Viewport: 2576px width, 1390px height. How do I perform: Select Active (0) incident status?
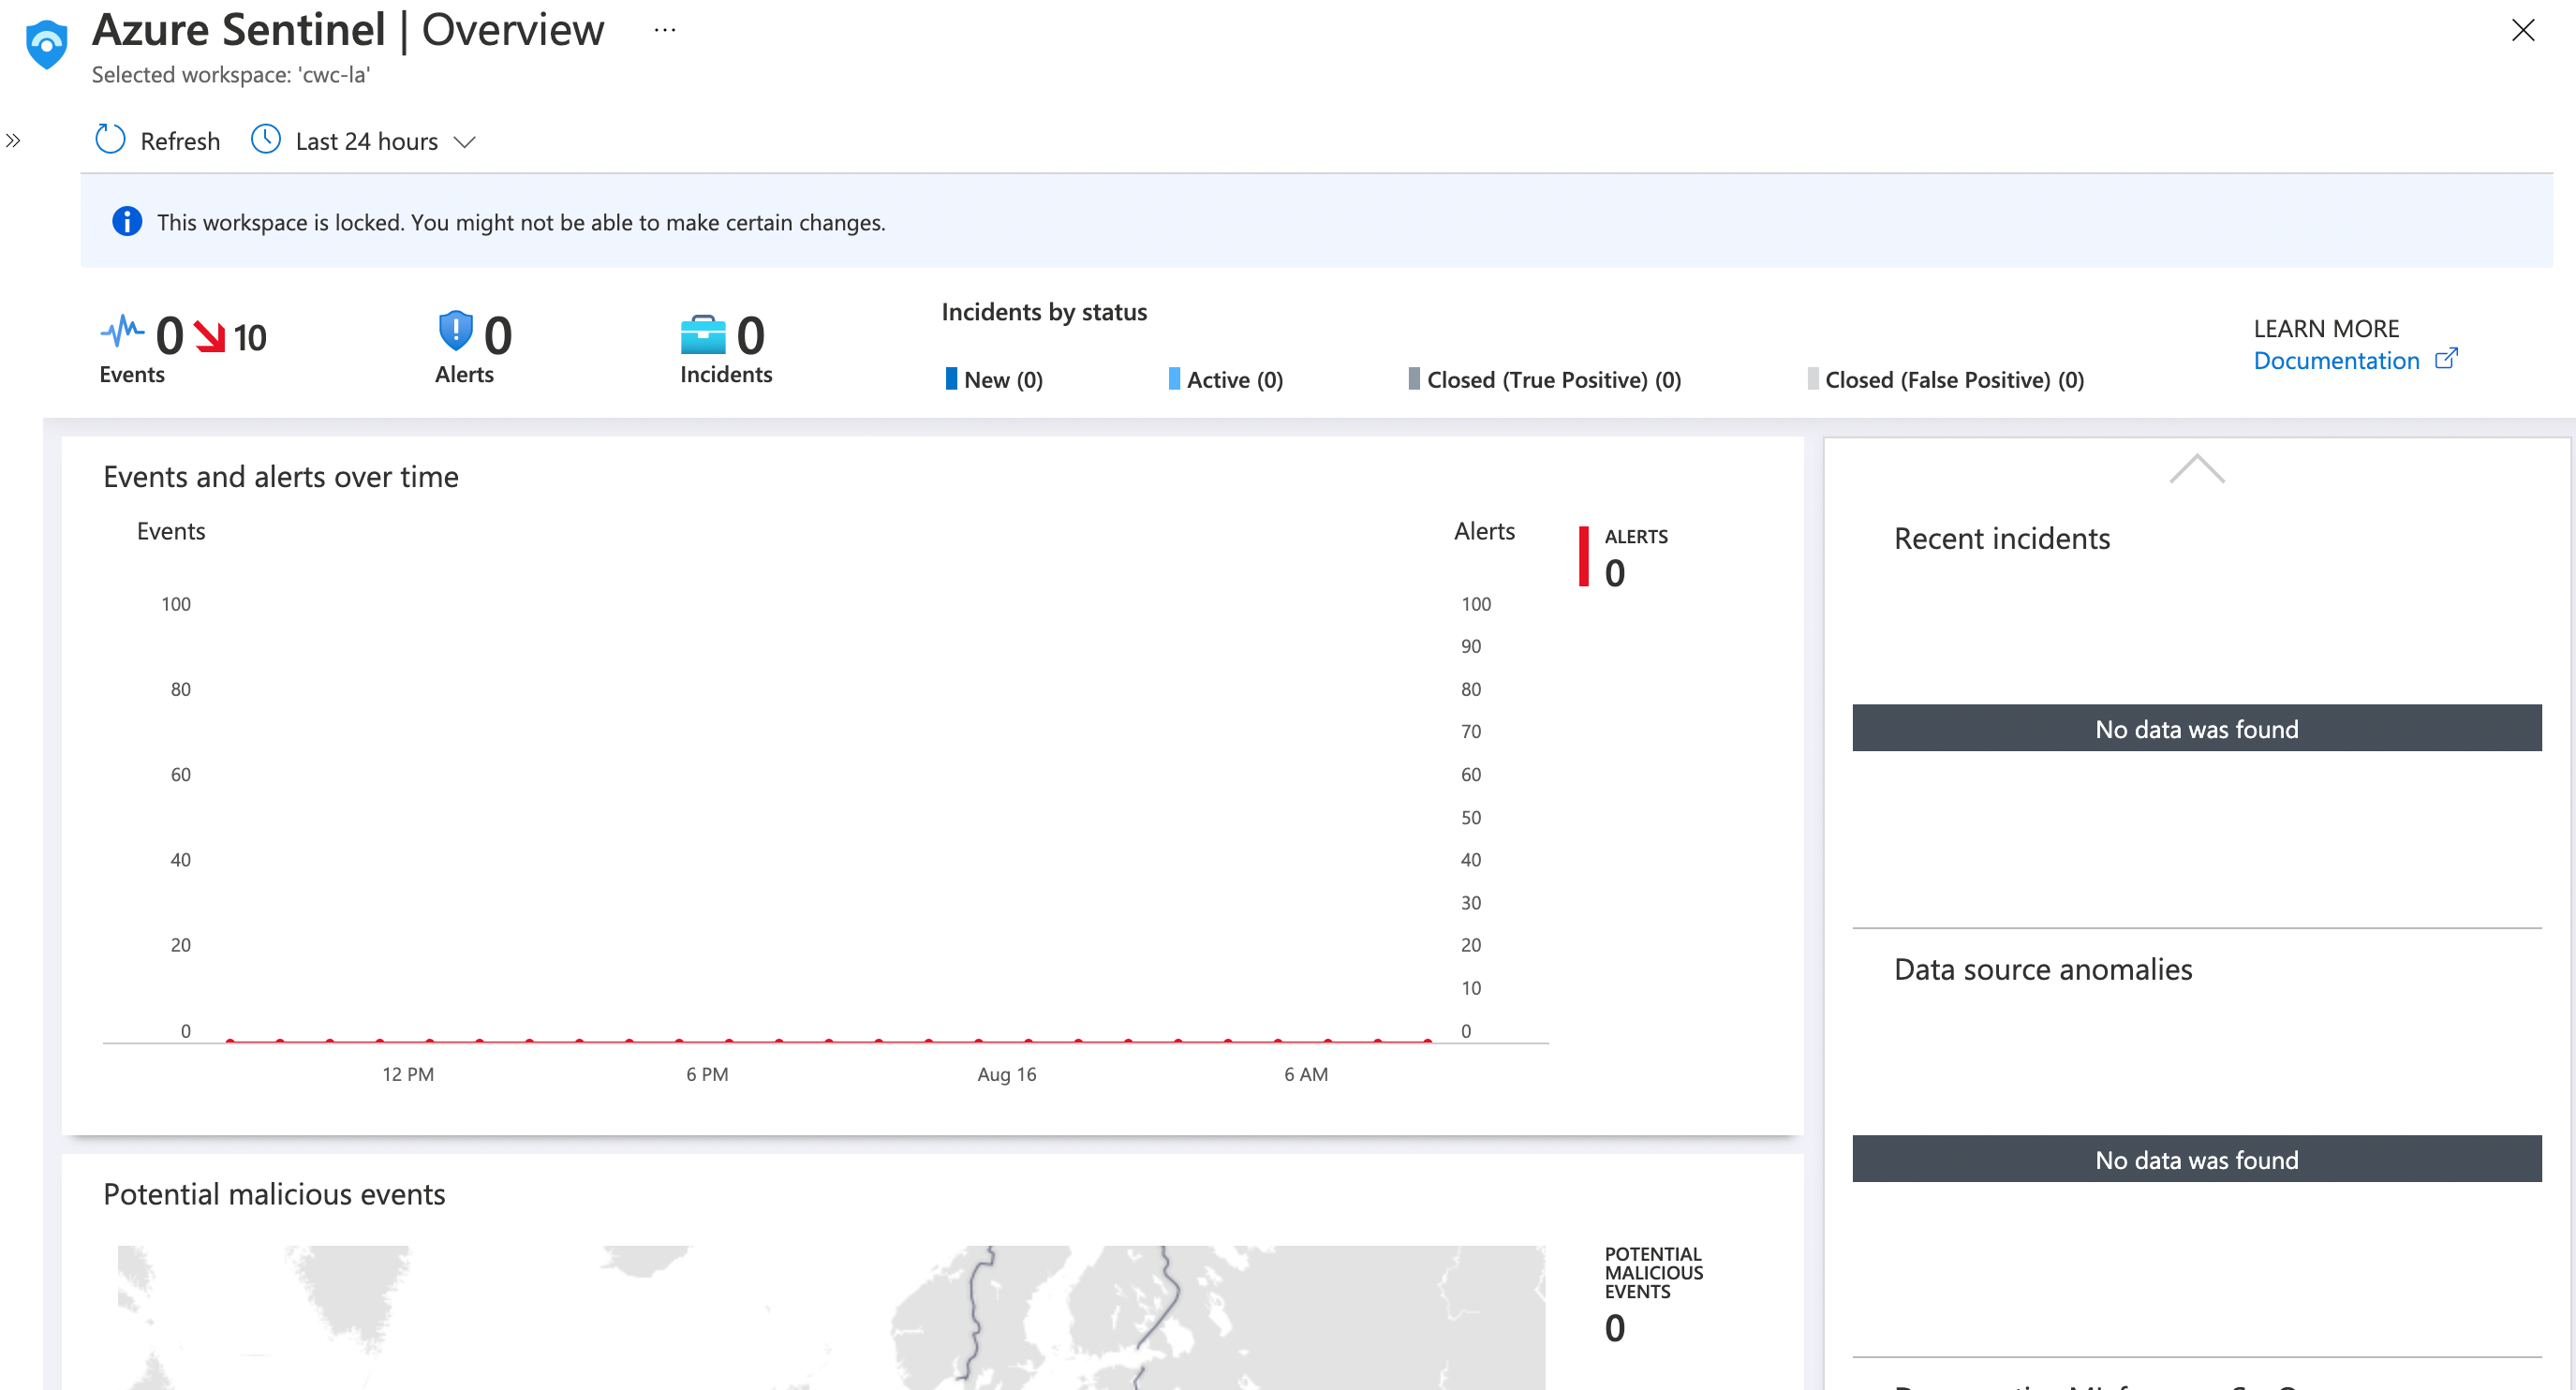[1226, 379]
